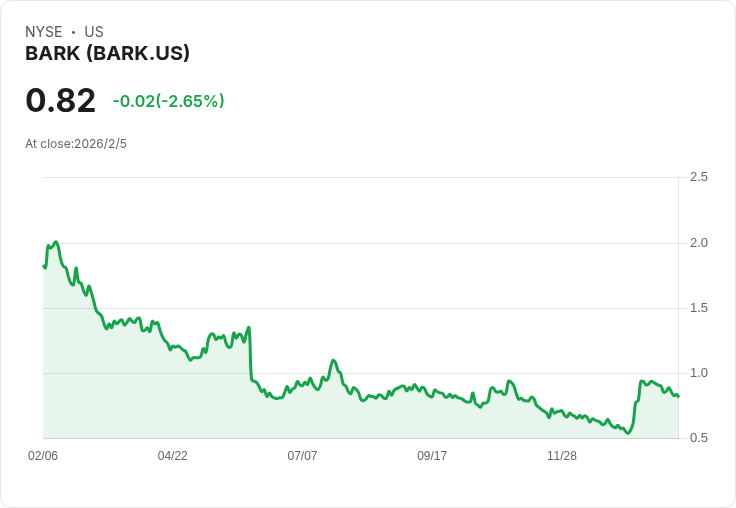Click the final data point of the line
This screenshot has height=508, width=736.
pyautogui.click(x=678, y=396)
